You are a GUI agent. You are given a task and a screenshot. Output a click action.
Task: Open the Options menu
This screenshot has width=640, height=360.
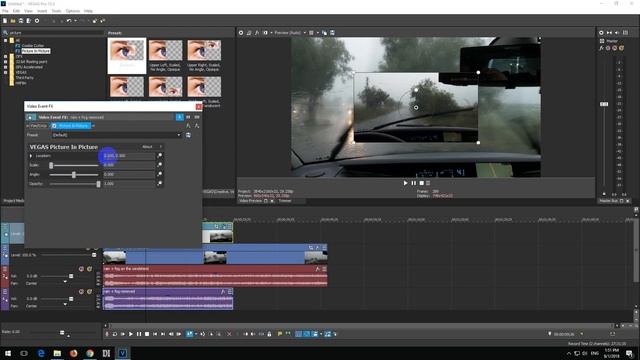click(x=73, y=11)
